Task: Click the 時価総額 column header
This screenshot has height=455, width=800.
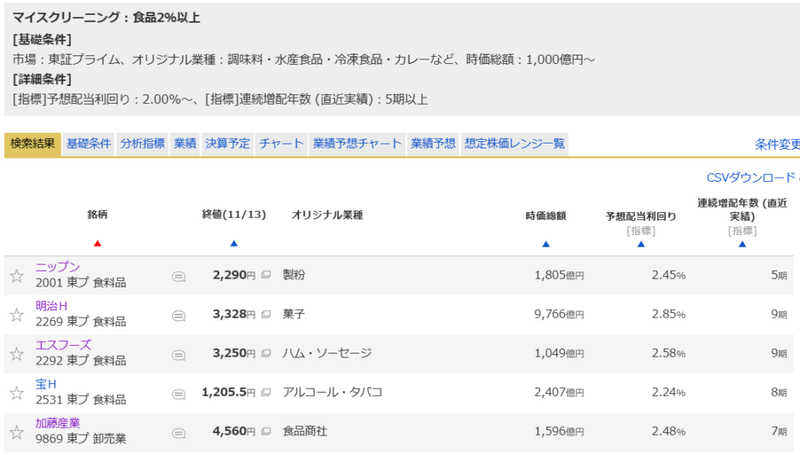Action: tap(546, 216)
